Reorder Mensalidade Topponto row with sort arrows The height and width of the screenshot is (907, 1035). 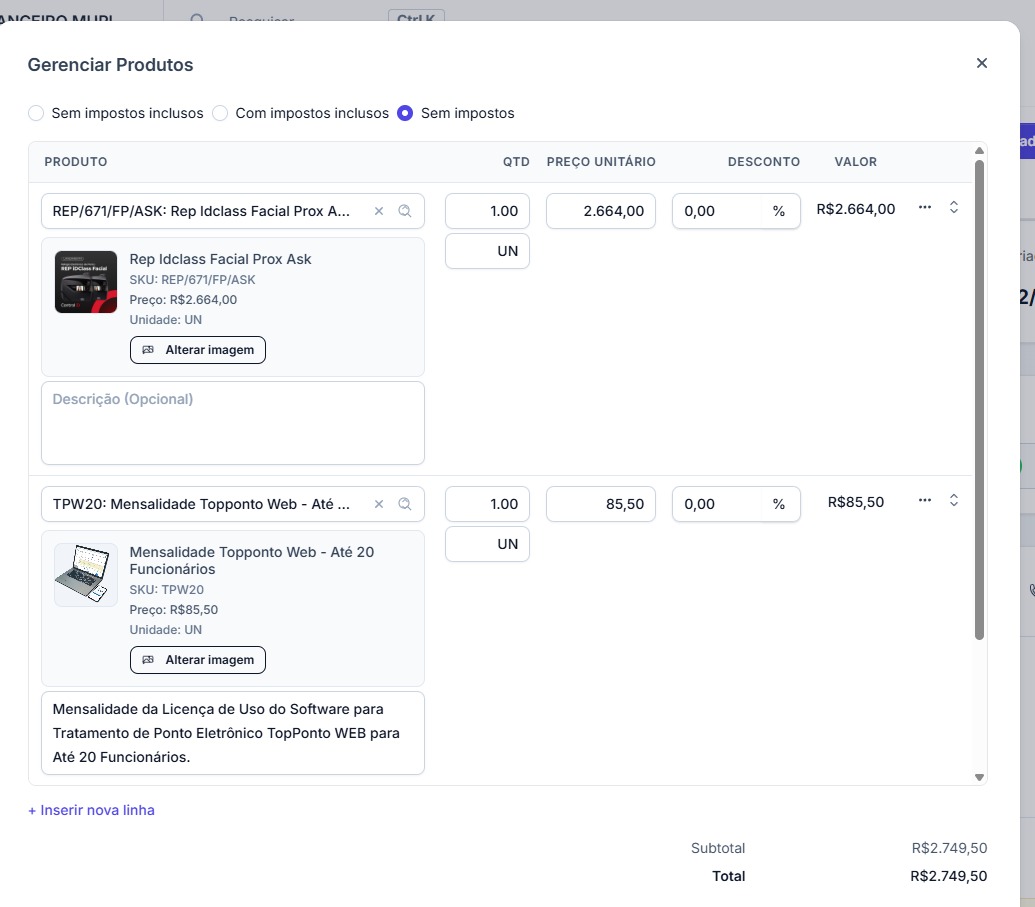point(954,500)
